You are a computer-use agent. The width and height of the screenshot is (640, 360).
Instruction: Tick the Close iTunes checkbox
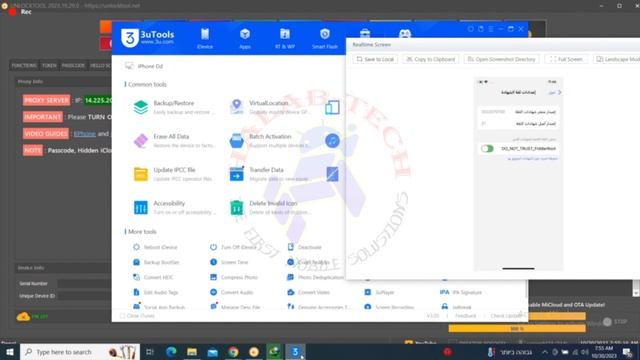[x=122, y=316]
